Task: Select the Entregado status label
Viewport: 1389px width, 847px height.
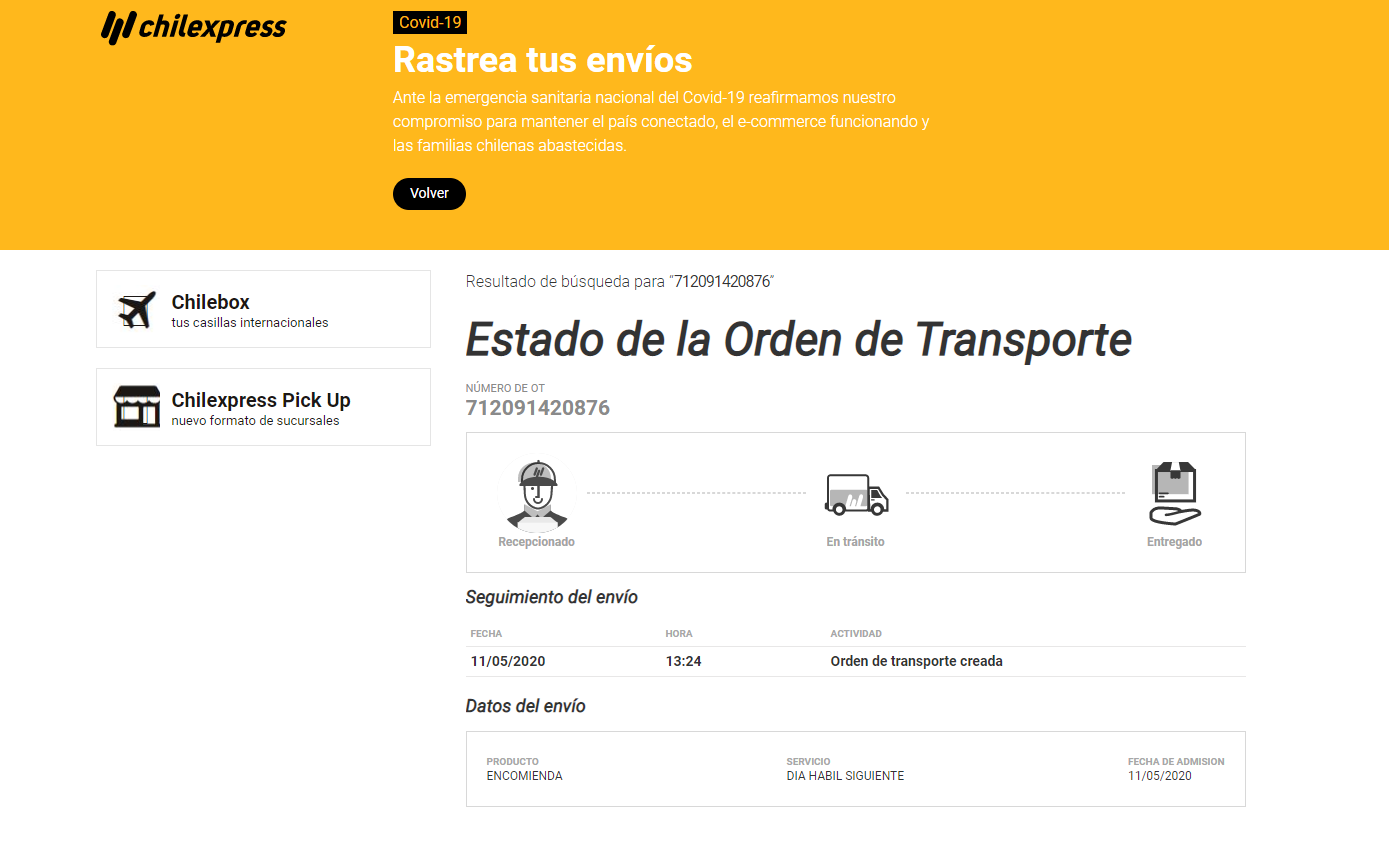Action: point(1174,542)
